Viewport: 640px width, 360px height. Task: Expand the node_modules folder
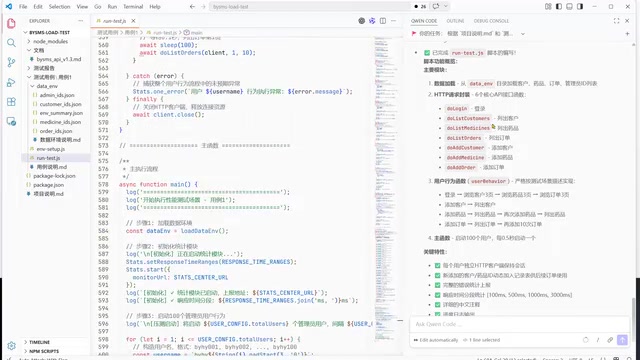point(50,41)
